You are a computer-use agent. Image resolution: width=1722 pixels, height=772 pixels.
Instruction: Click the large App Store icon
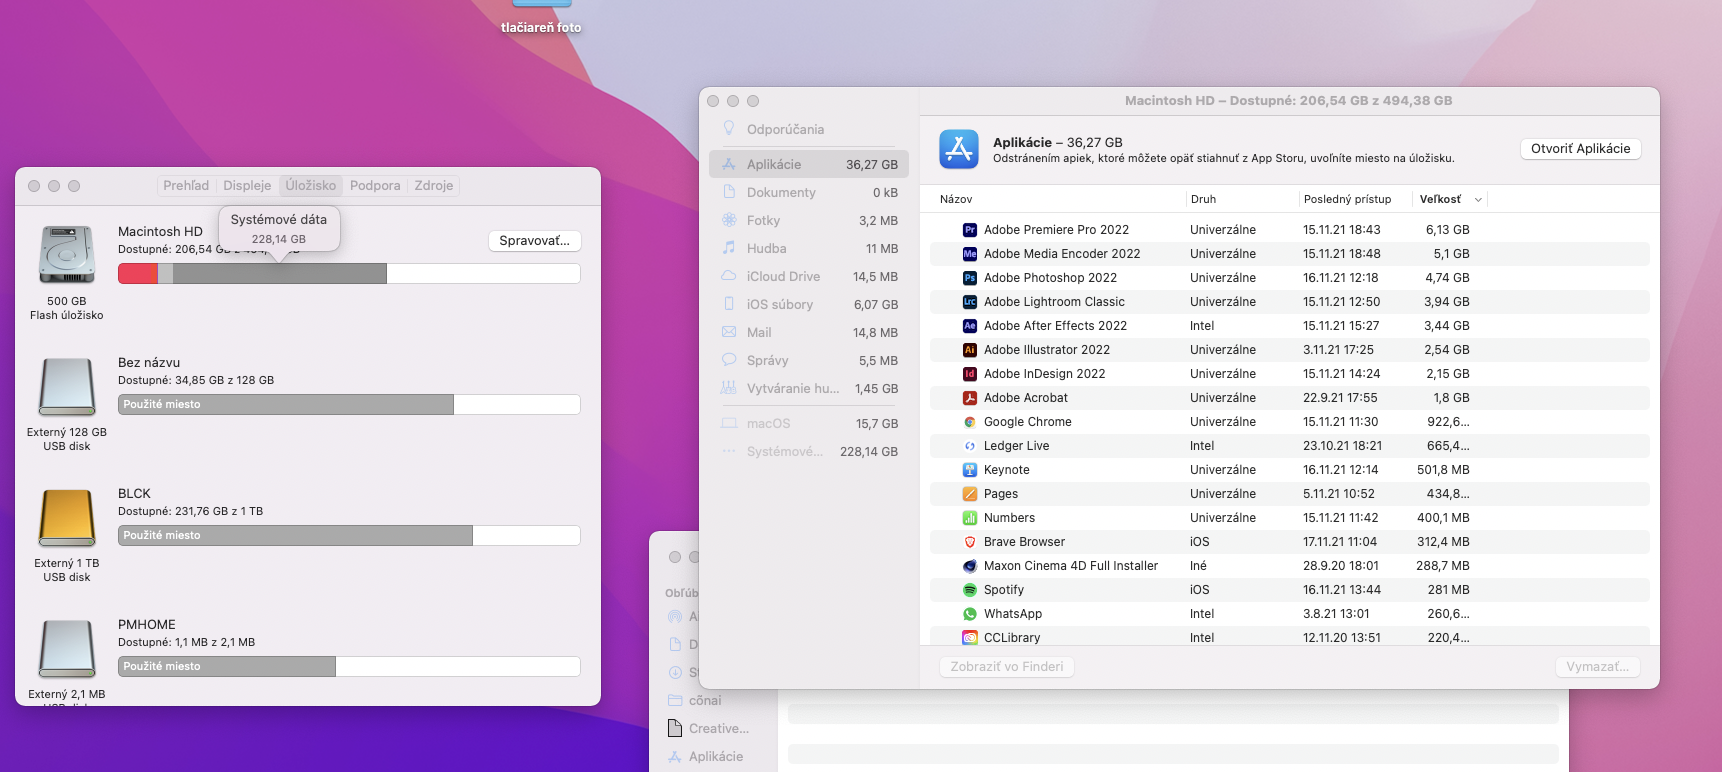pos(958,150)
